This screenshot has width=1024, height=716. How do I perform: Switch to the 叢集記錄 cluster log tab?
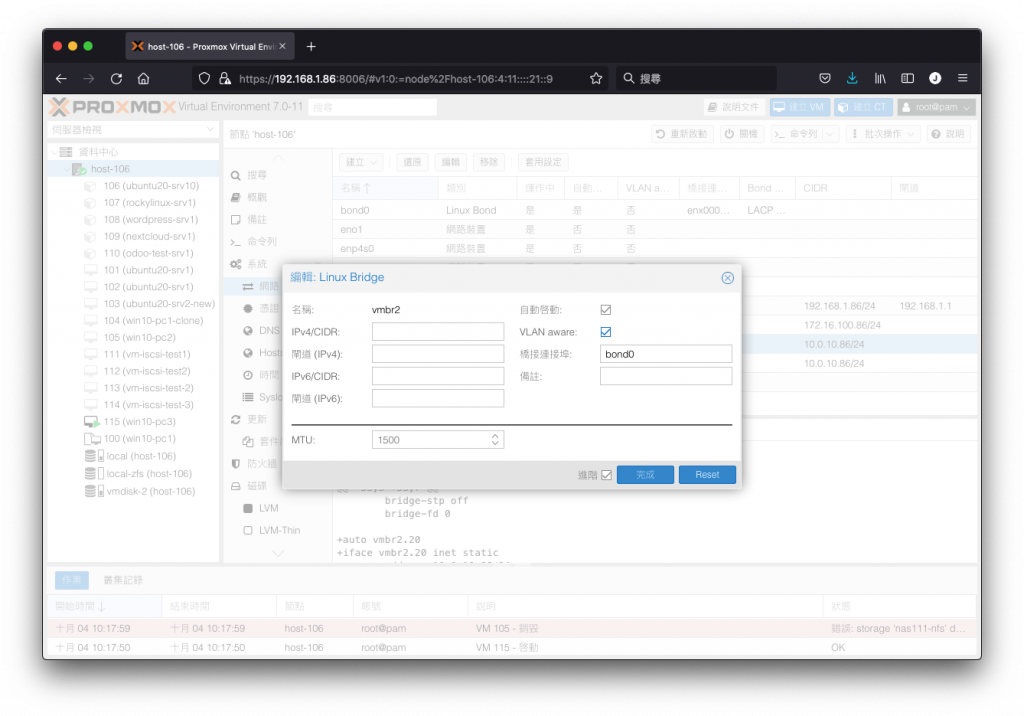pos(123,580)
